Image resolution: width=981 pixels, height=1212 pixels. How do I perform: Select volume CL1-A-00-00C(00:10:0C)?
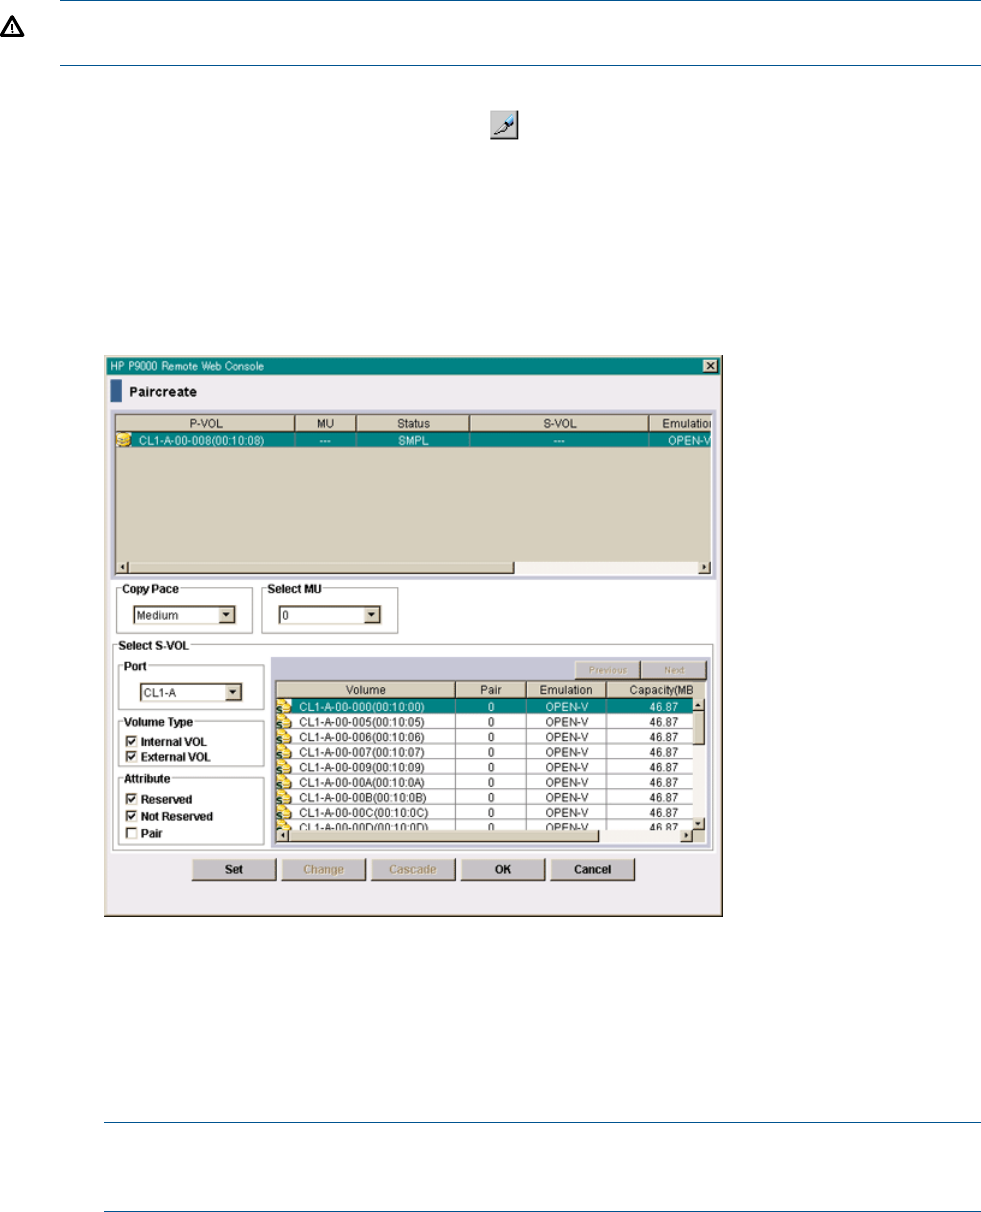pyautogui.click(x=484, y=812)
